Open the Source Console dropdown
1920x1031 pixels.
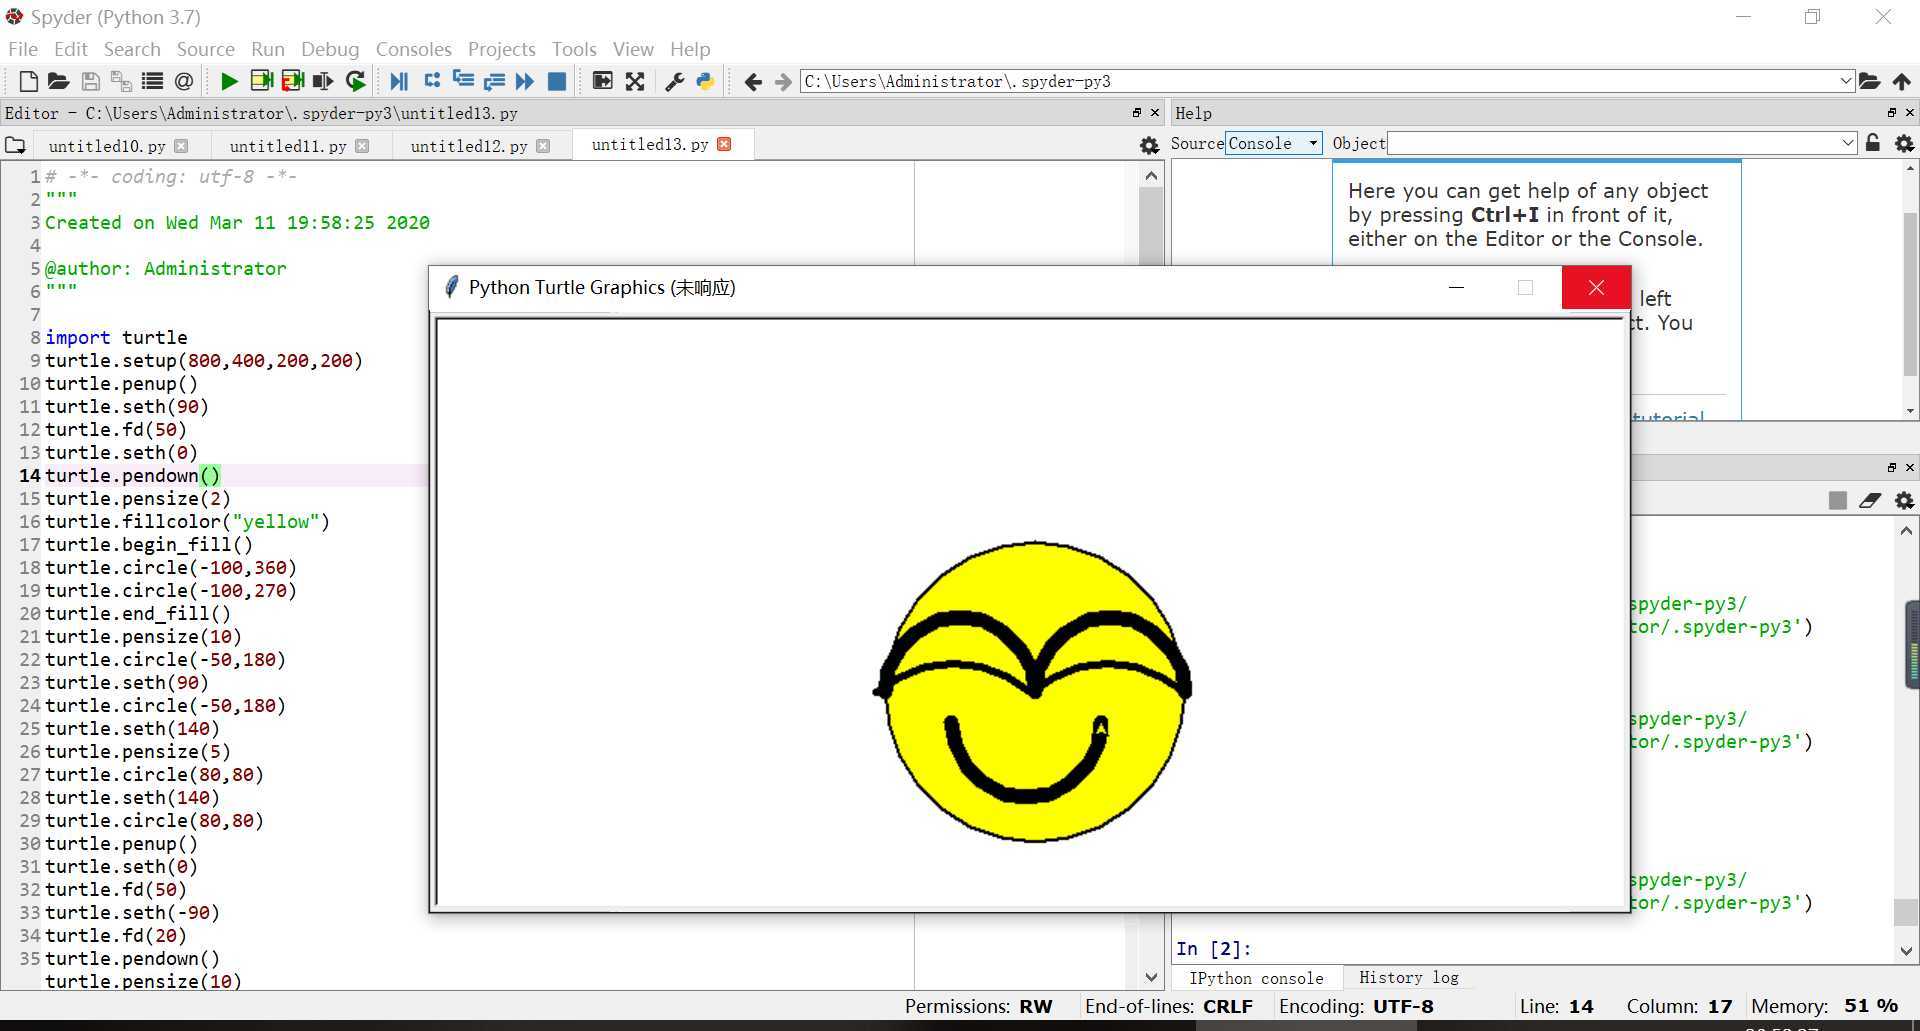pos(1273,143)
